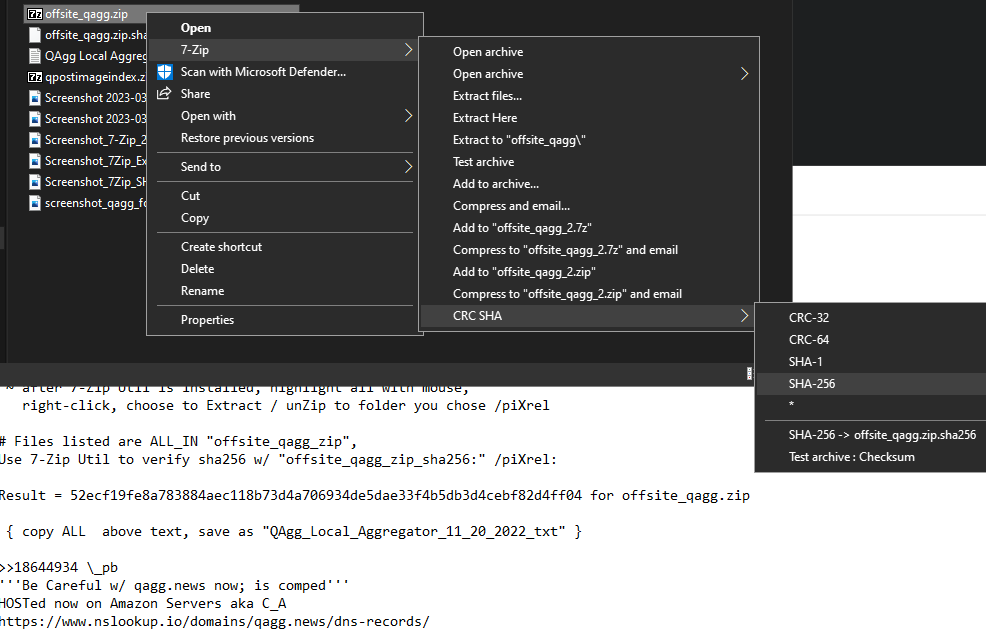
Task: Expand the Send to submenu arrow
Action: (408, 167)
